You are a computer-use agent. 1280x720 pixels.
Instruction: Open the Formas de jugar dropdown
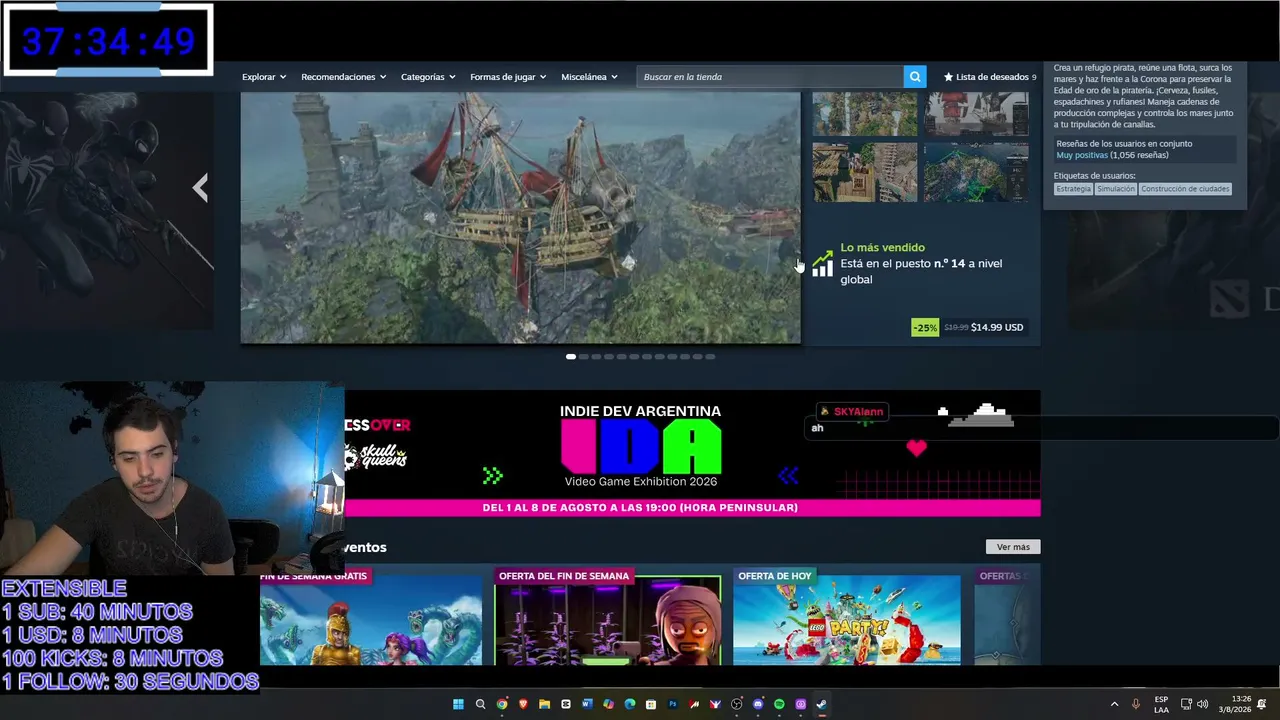(508, 77)
